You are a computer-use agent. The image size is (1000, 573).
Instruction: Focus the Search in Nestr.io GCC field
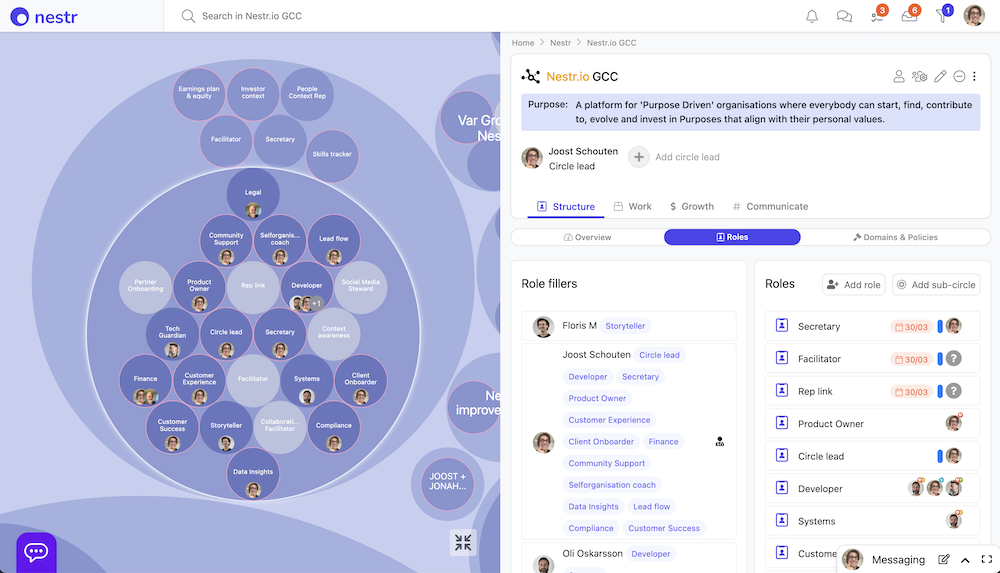[252, 16]
